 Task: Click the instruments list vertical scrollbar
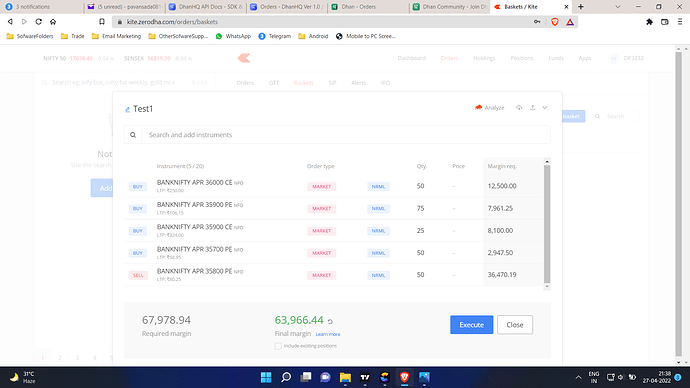click(x=547, y=224)
